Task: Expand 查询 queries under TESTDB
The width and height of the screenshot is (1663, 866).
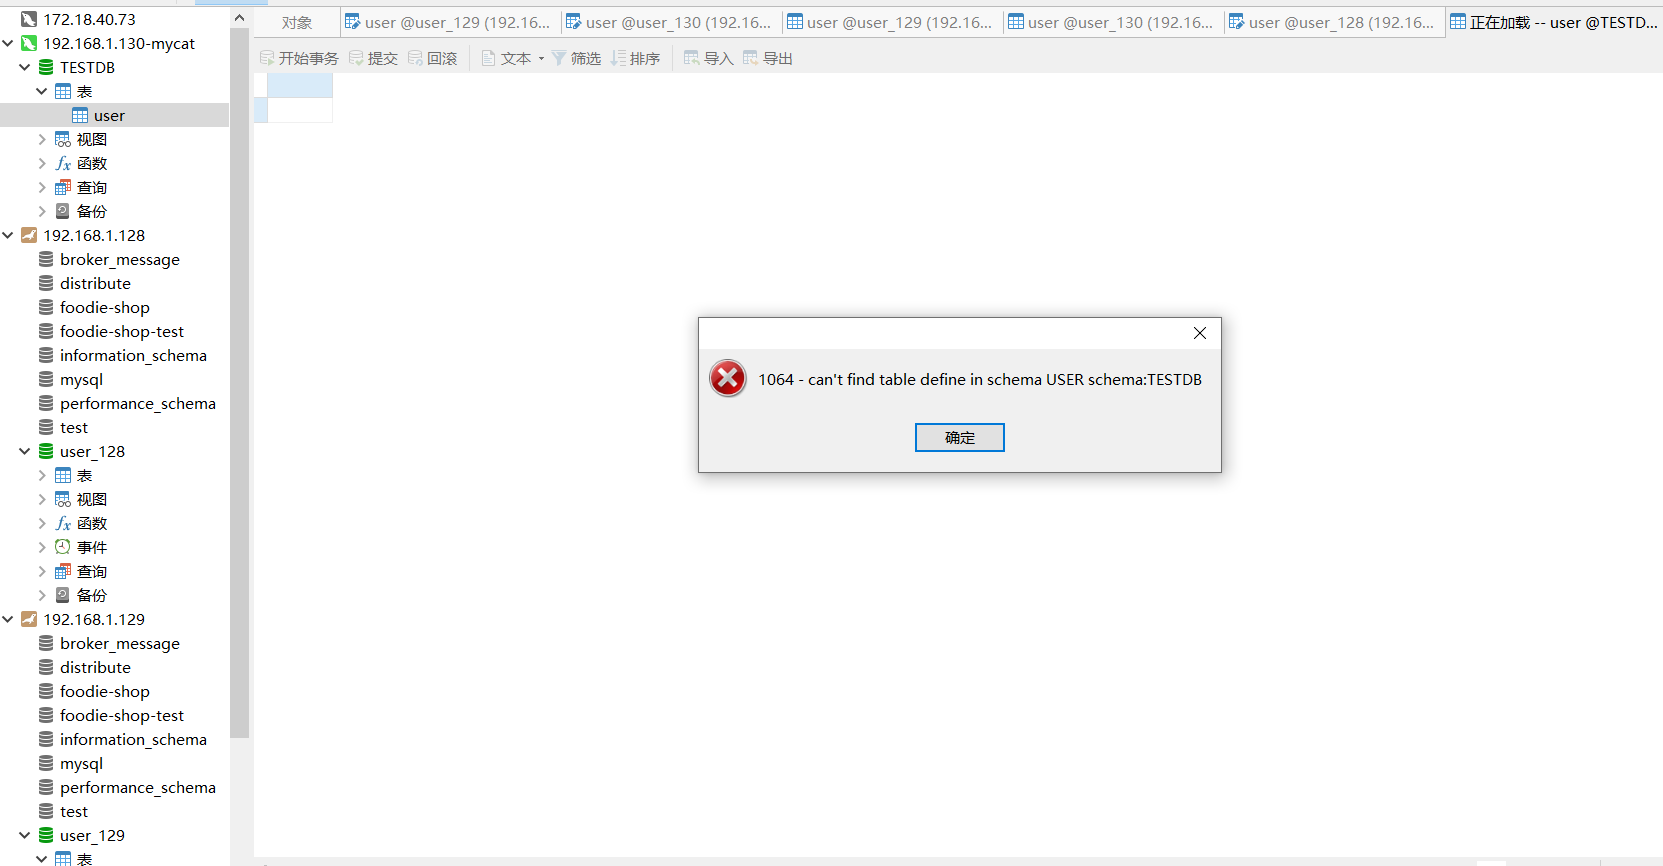Action: [x=42, y=187]
